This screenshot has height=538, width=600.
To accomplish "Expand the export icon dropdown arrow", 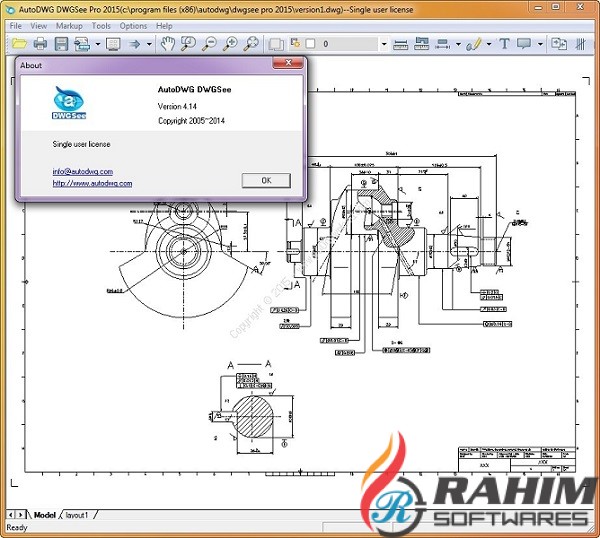I will 98,44.
